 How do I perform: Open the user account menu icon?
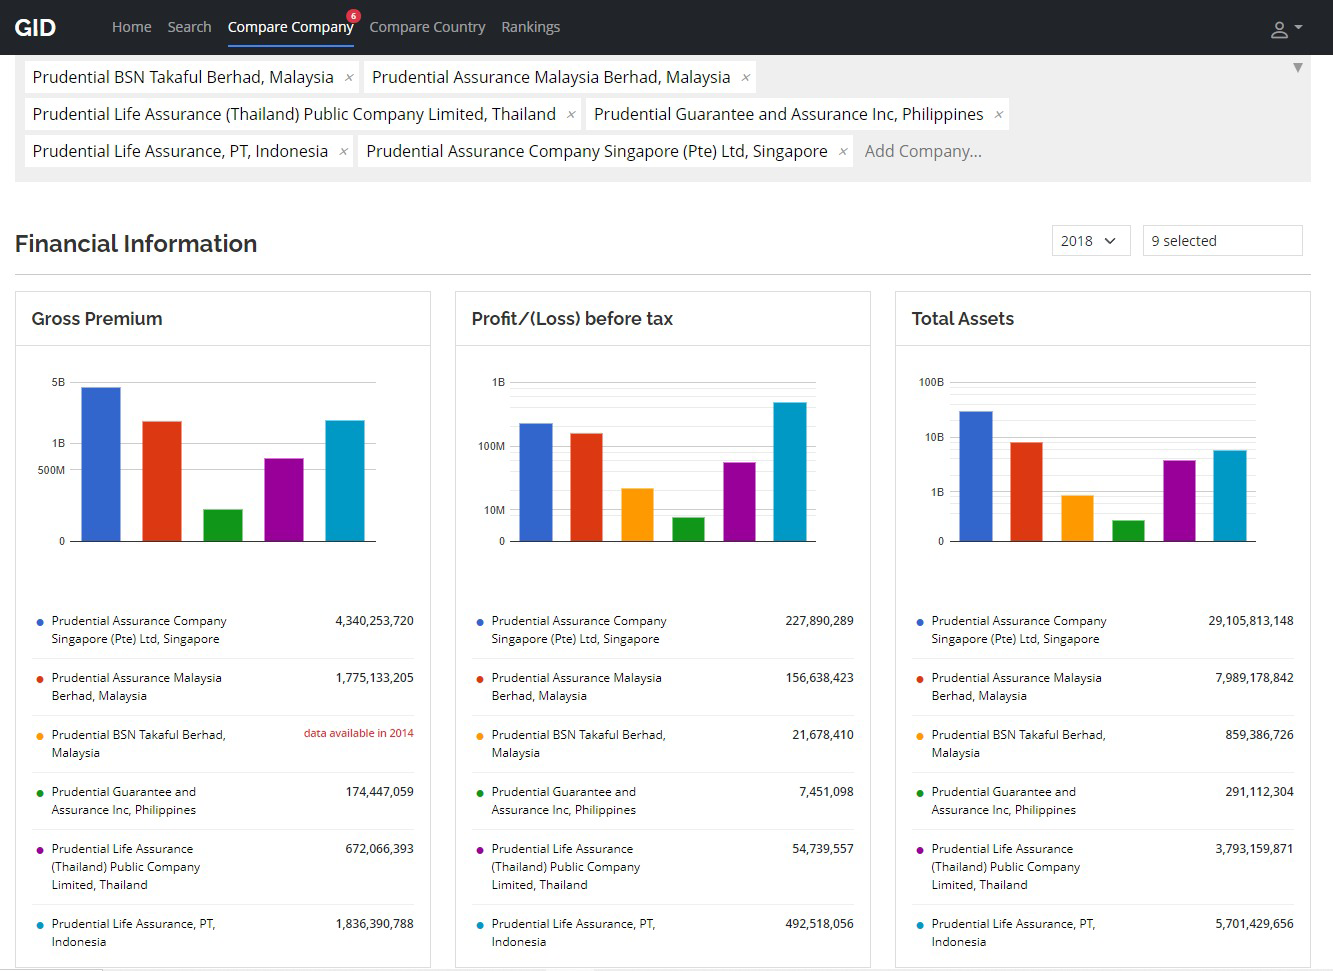(1285, 28)
